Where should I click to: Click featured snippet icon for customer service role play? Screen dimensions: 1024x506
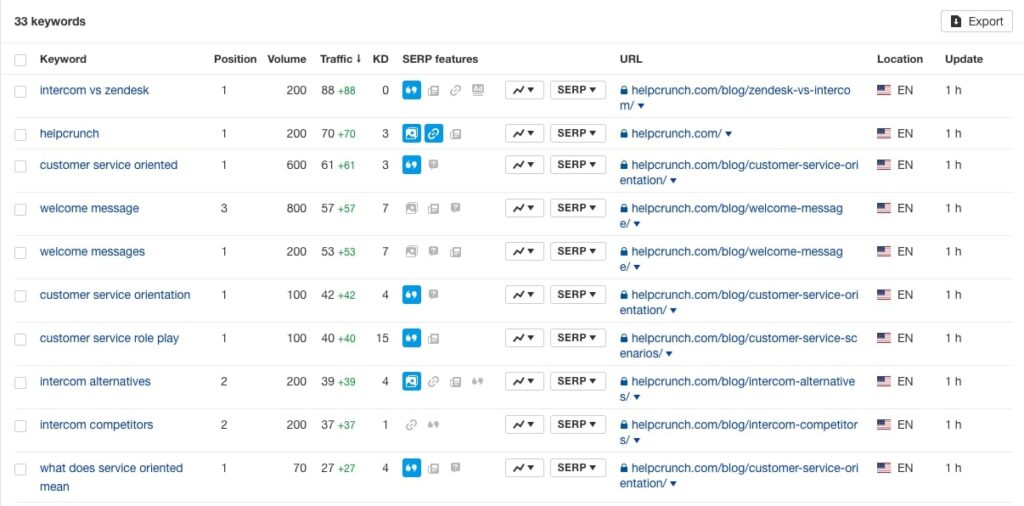pyautogui.click(x=411, y=338)
